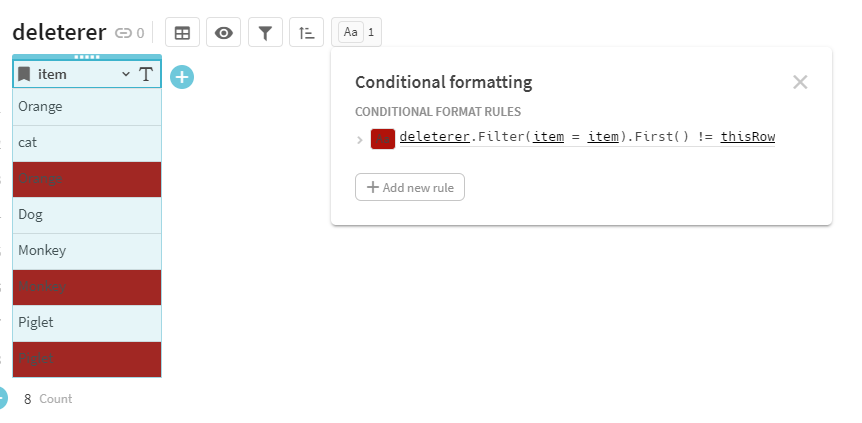Click Add new rule button
This screenshot has width=862, height=423.
[x=410, y=187]
